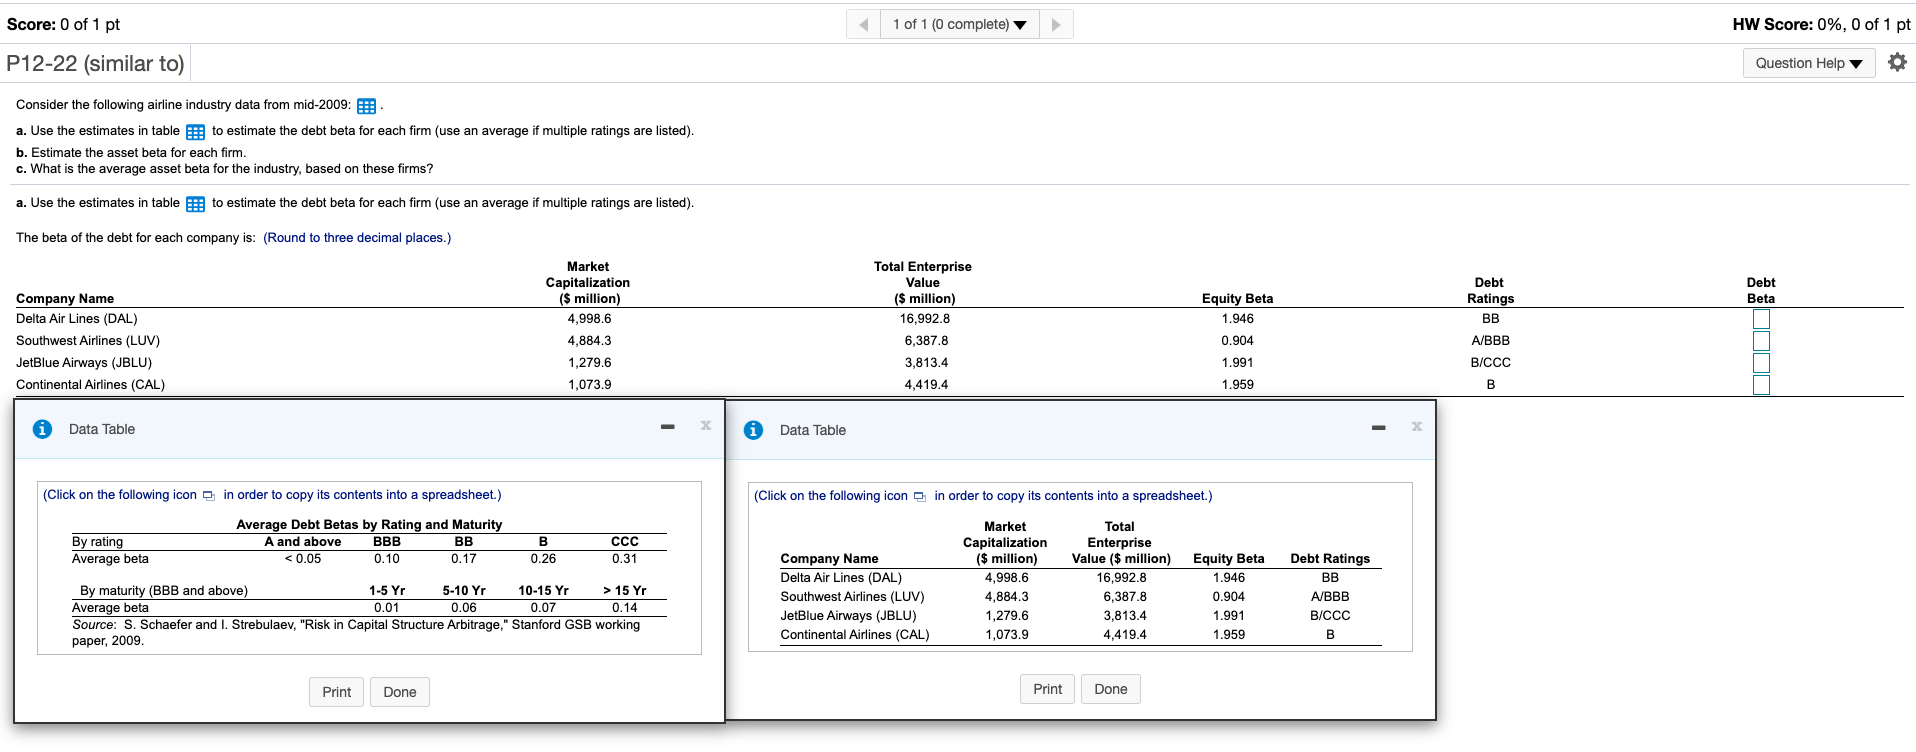Click the Debt Beta column header
The width and height of the screenshot is (1916, 752).
(1761, 291)
